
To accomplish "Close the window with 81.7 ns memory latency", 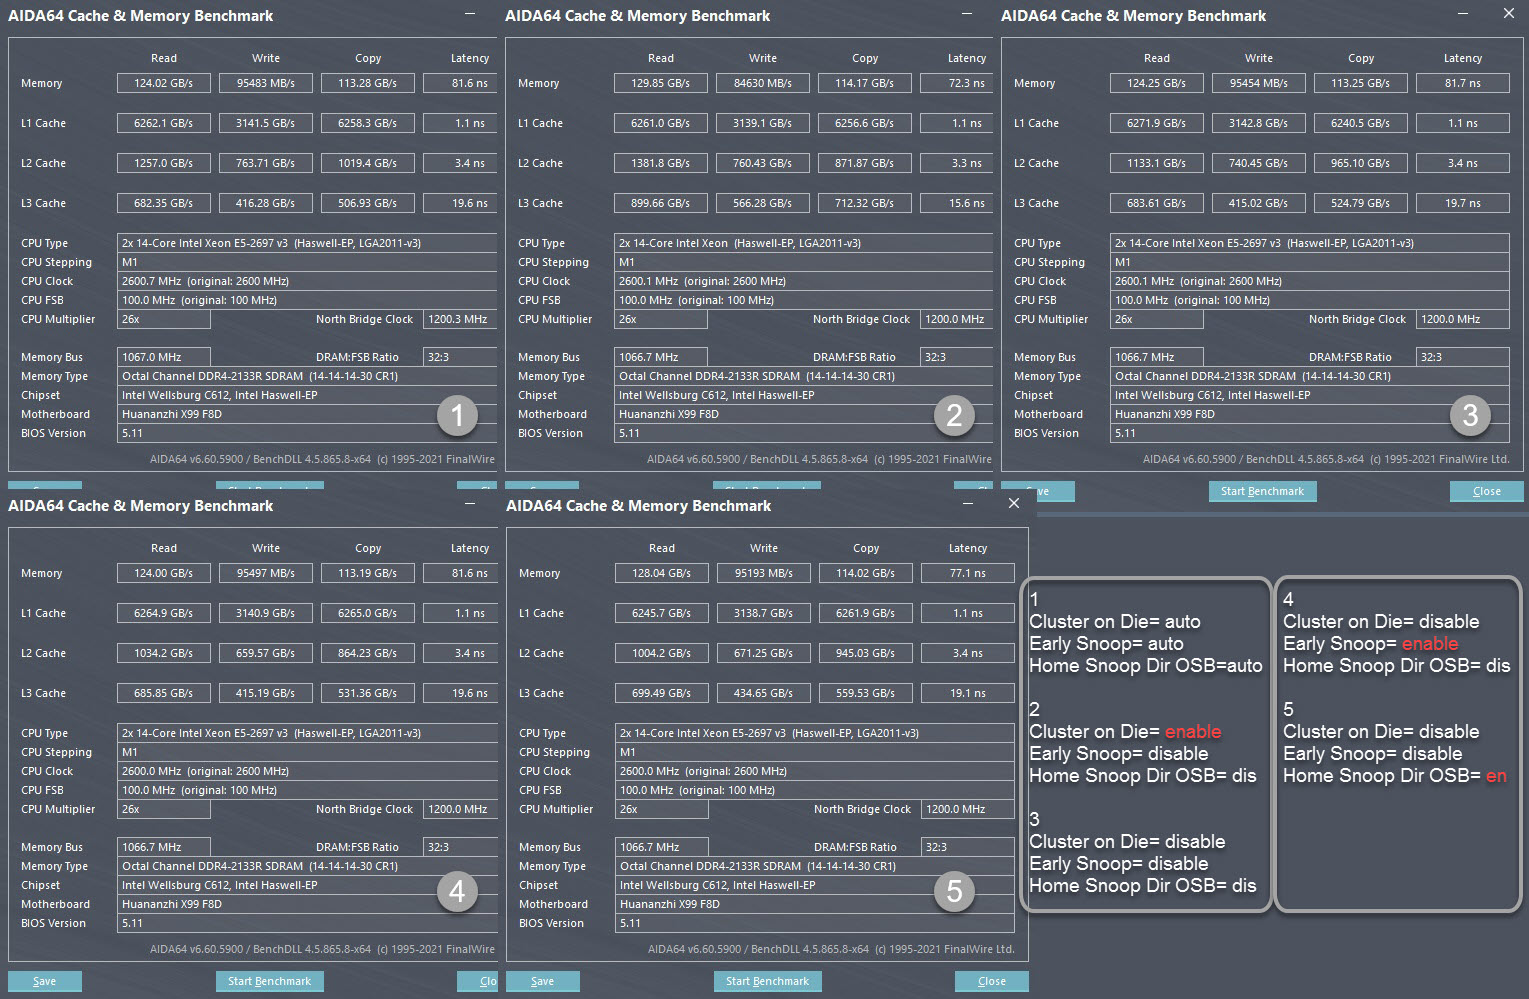I will coord(1509,13).
